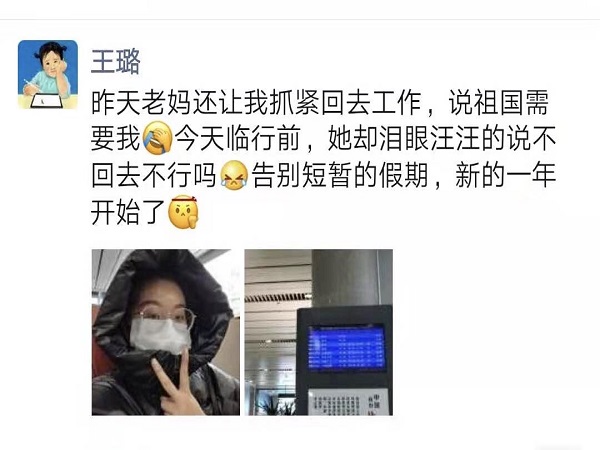
Task: Click the gray pillar in right photo
Action: point(346,277)
